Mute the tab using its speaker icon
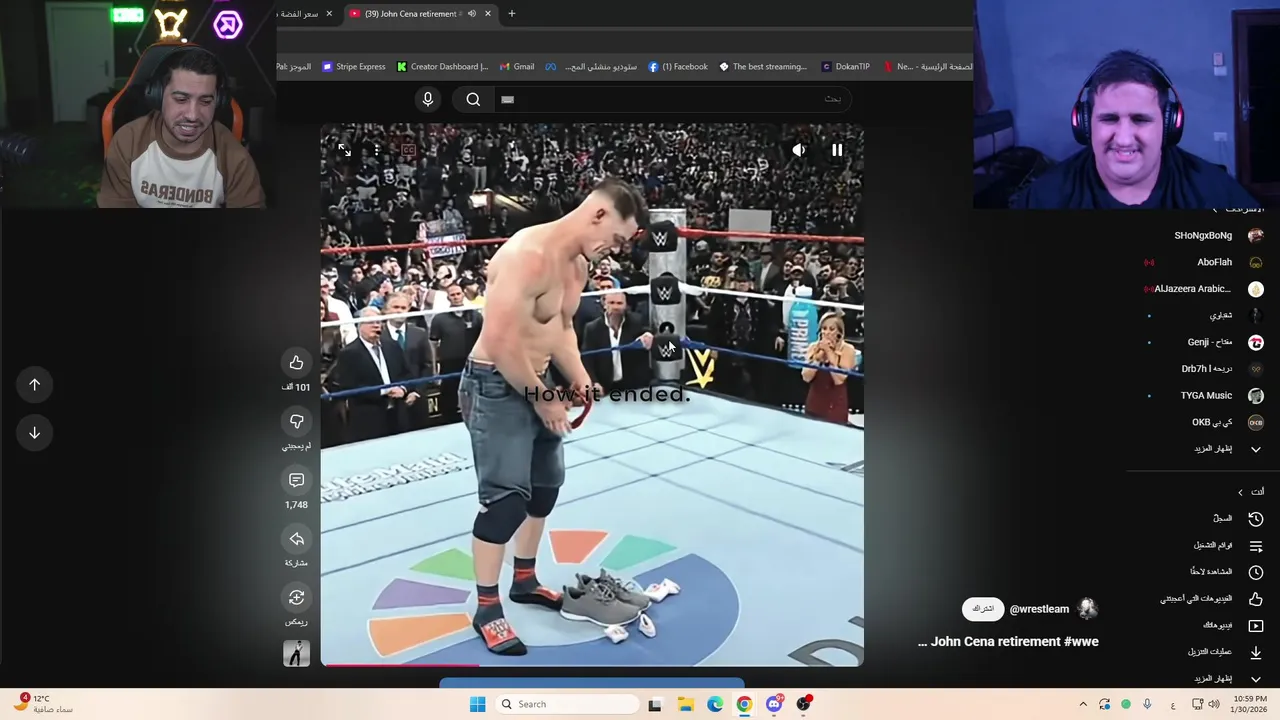This screenshot has width=1280, height=720. click(471, 14)
